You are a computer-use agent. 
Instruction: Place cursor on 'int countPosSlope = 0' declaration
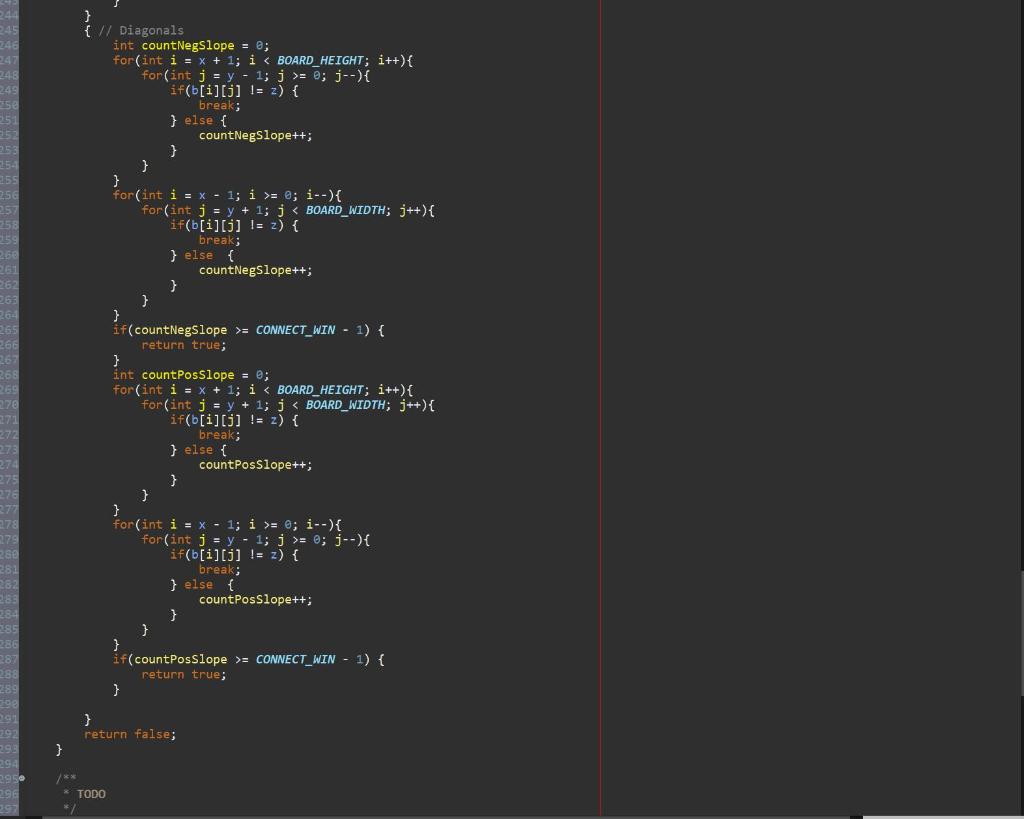click(190, 375)
